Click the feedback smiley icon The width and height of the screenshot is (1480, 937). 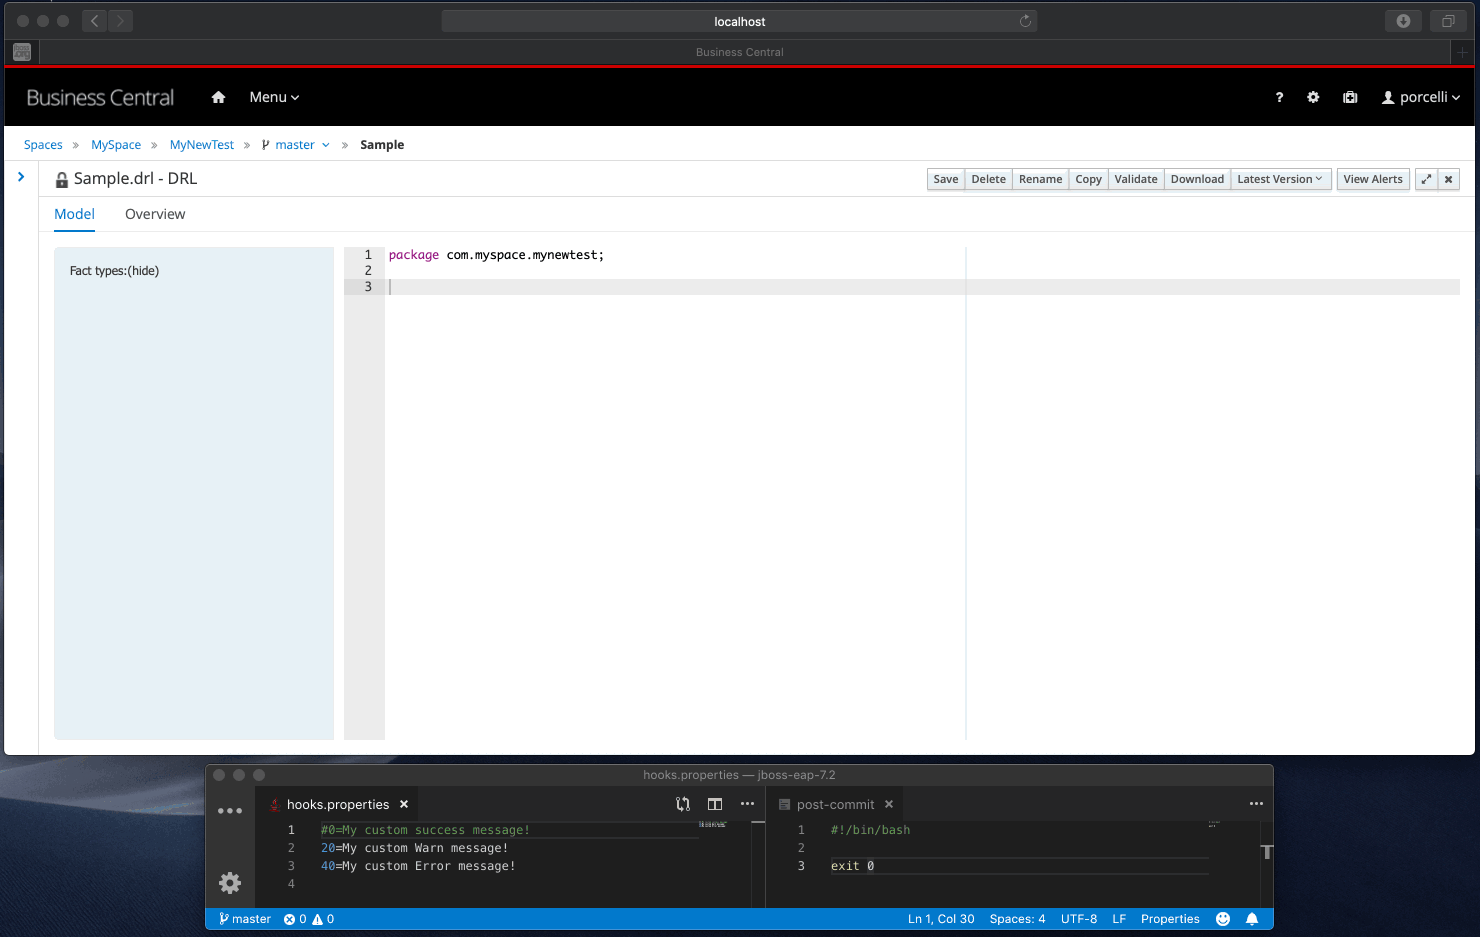tap(1223, 919)
